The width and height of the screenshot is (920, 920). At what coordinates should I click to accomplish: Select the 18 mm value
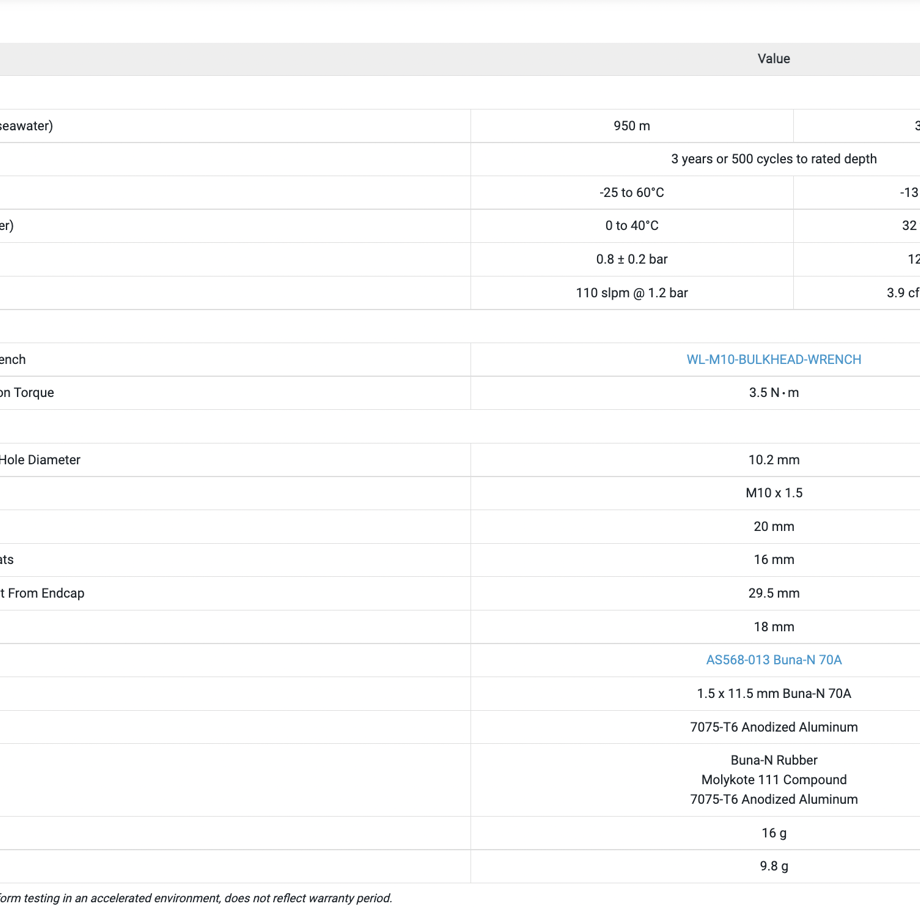(773, 627)
